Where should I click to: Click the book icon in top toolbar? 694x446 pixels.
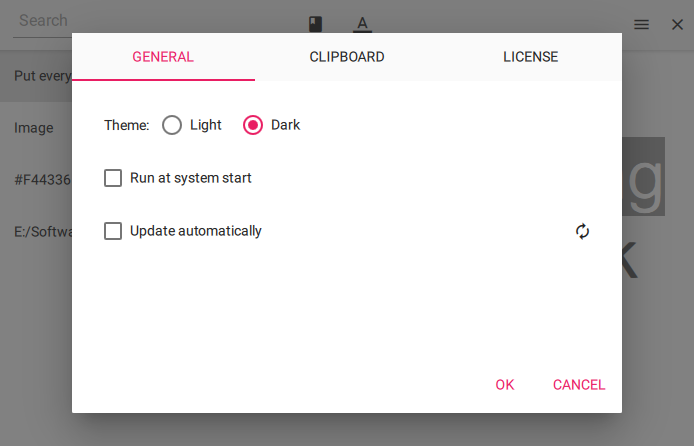pos(315,24)
